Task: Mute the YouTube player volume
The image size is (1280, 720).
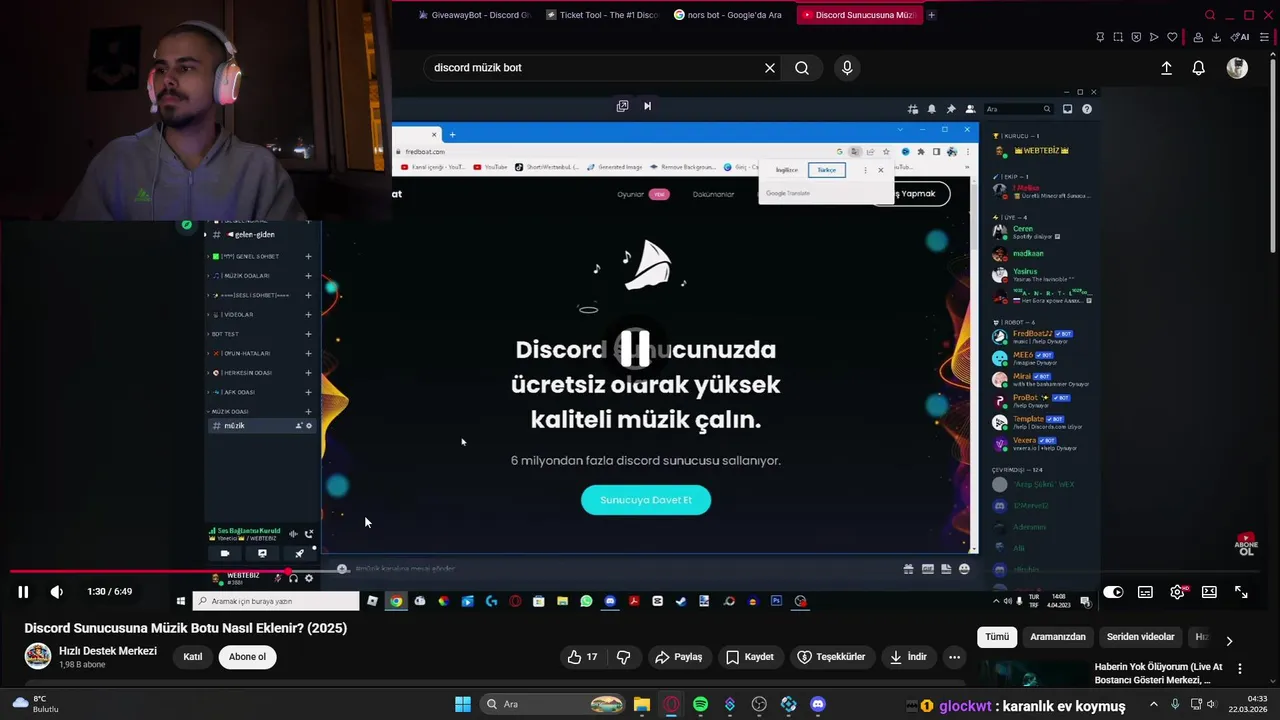Action: pyautogui.click(x=57, y=592)
